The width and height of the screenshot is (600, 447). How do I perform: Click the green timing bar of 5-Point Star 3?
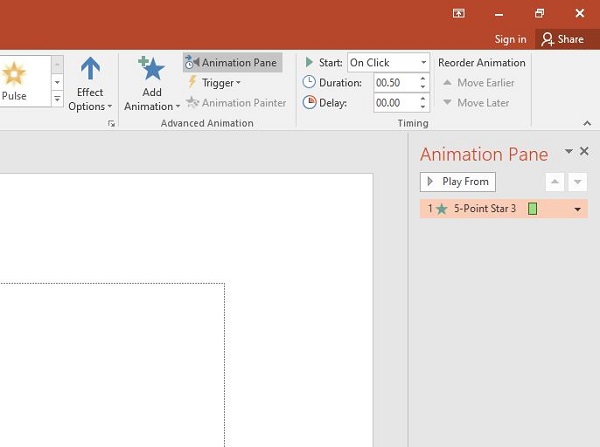(533, 209)
